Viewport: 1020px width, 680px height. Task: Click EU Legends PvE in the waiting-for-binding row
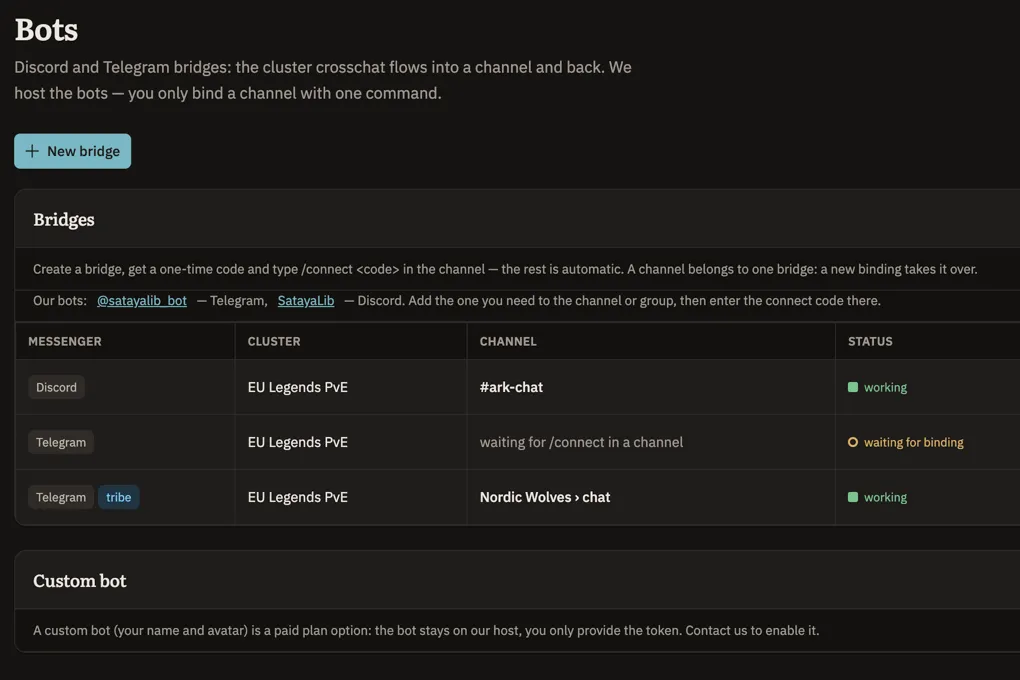(297, 442)
